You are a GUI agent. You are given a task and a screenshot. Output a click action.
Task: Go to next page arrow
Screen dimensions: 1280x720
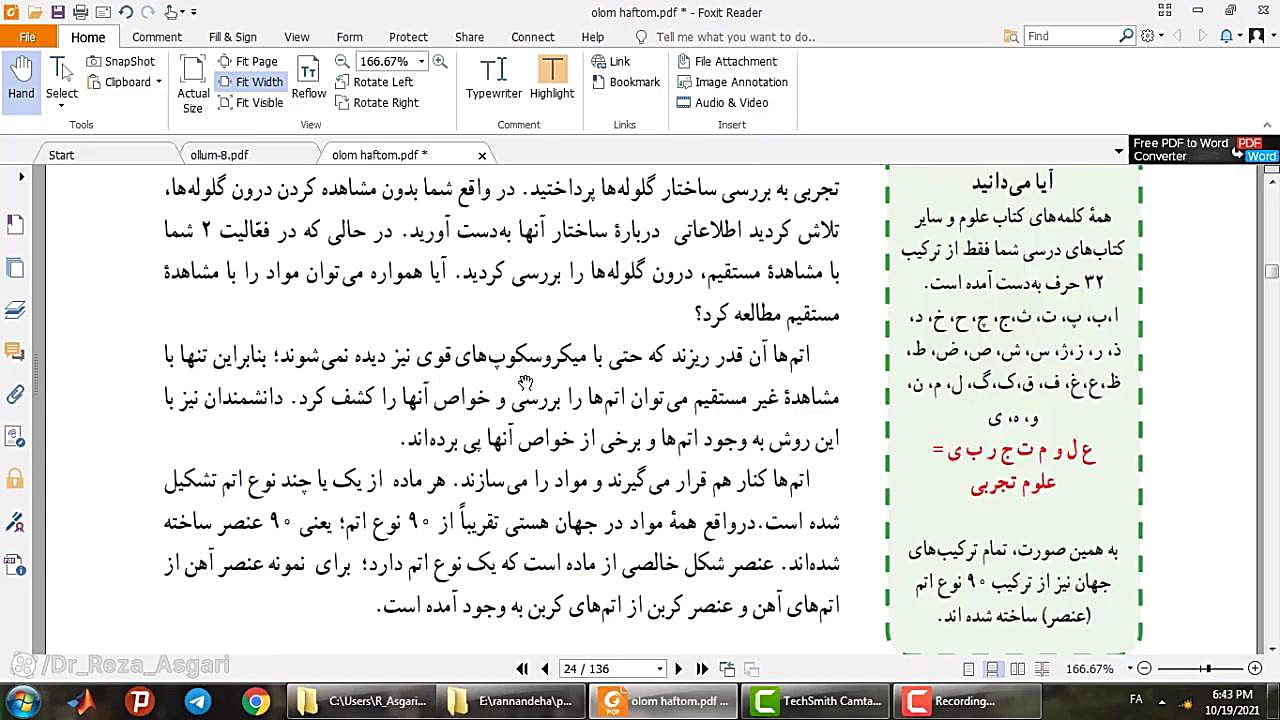tap(678, 669)
